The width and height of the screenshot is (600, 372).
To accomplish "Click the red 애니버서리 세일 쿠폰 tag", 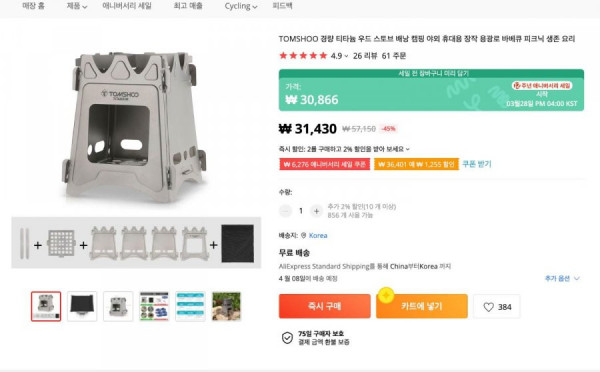I will [x=324, y=164].
